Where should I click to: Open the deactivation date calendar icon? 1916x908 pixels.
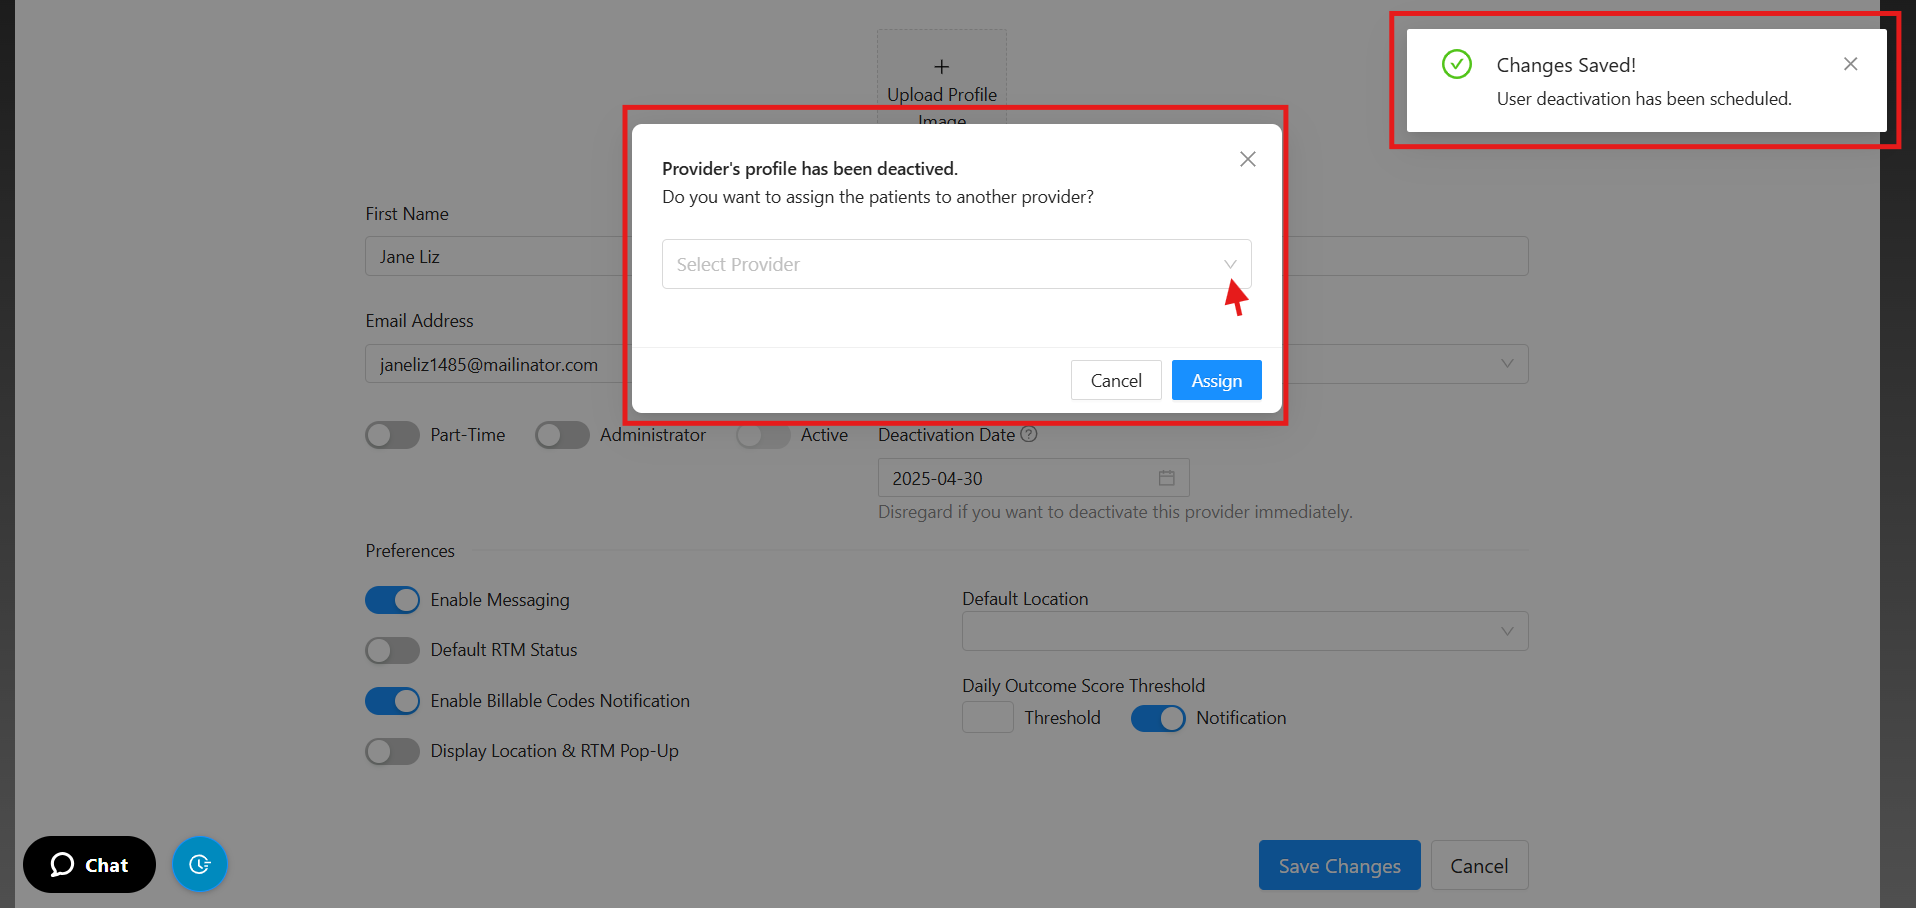click(1166, 478)
